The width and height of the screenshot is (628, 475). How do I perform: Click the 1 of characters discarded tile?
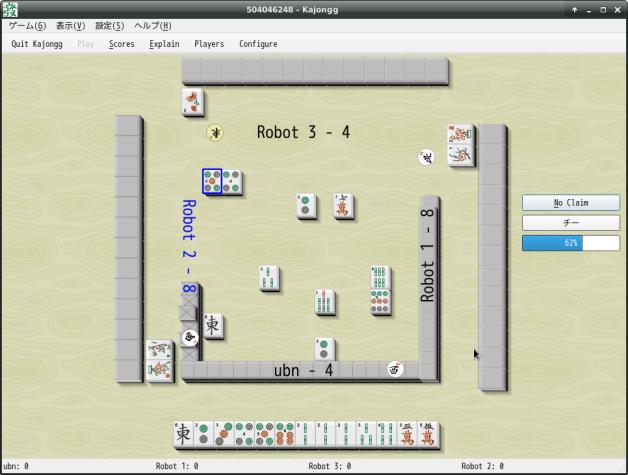[x=344, y=206]
